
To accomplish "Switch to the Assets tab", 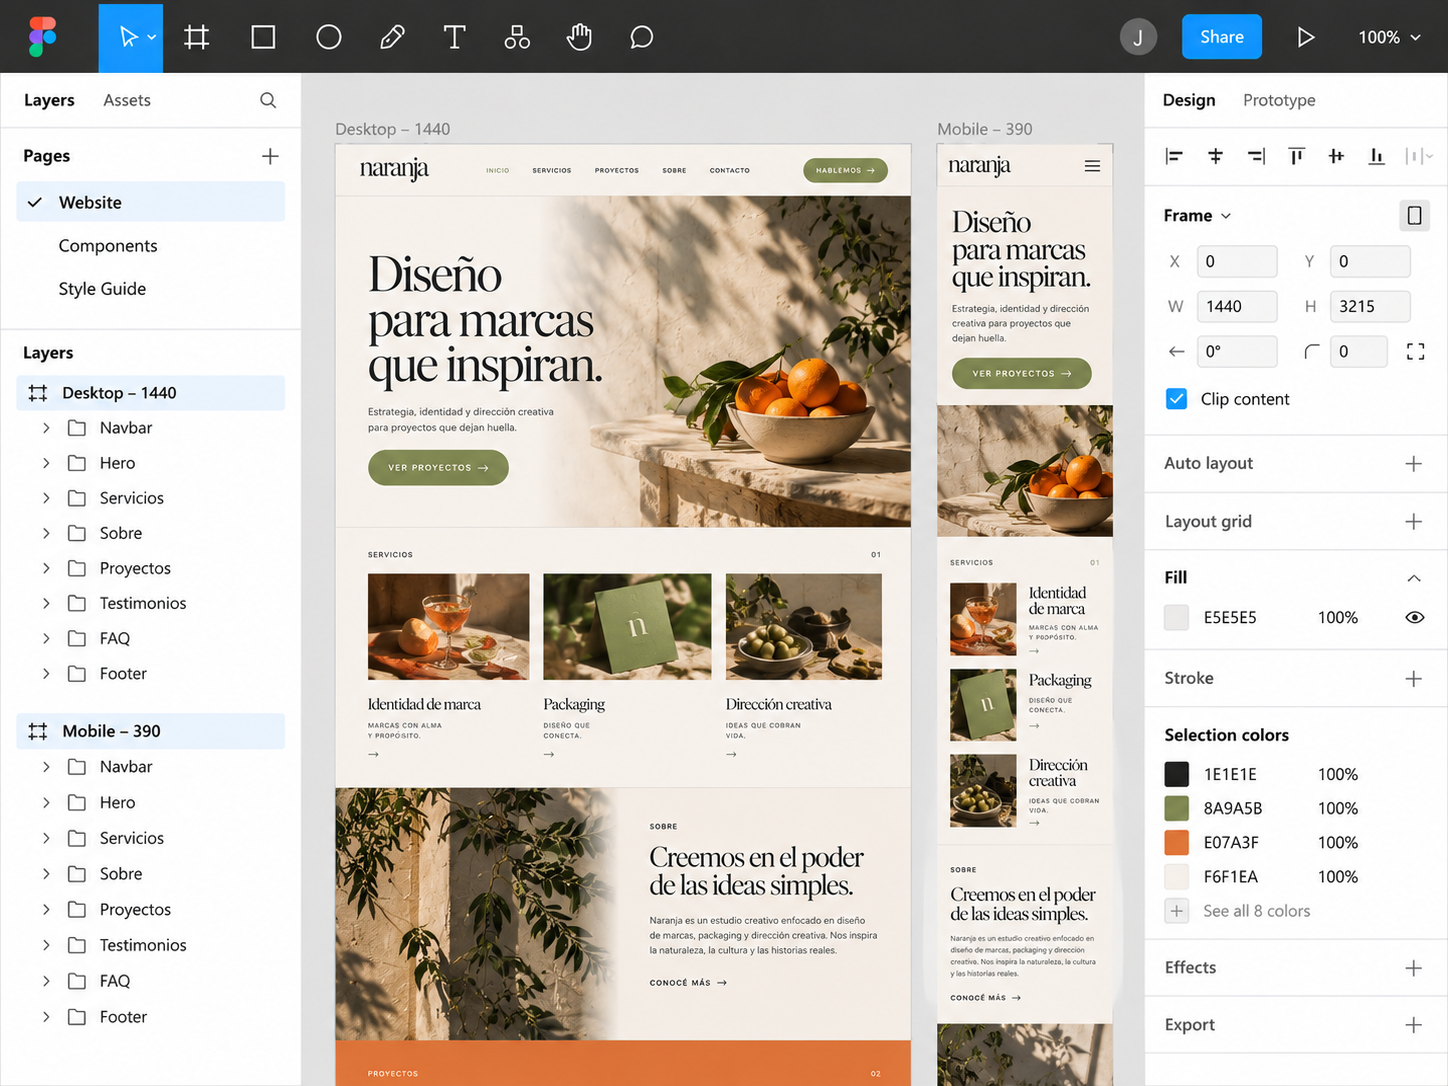I will pyautogui.click(x=127, y=100).
